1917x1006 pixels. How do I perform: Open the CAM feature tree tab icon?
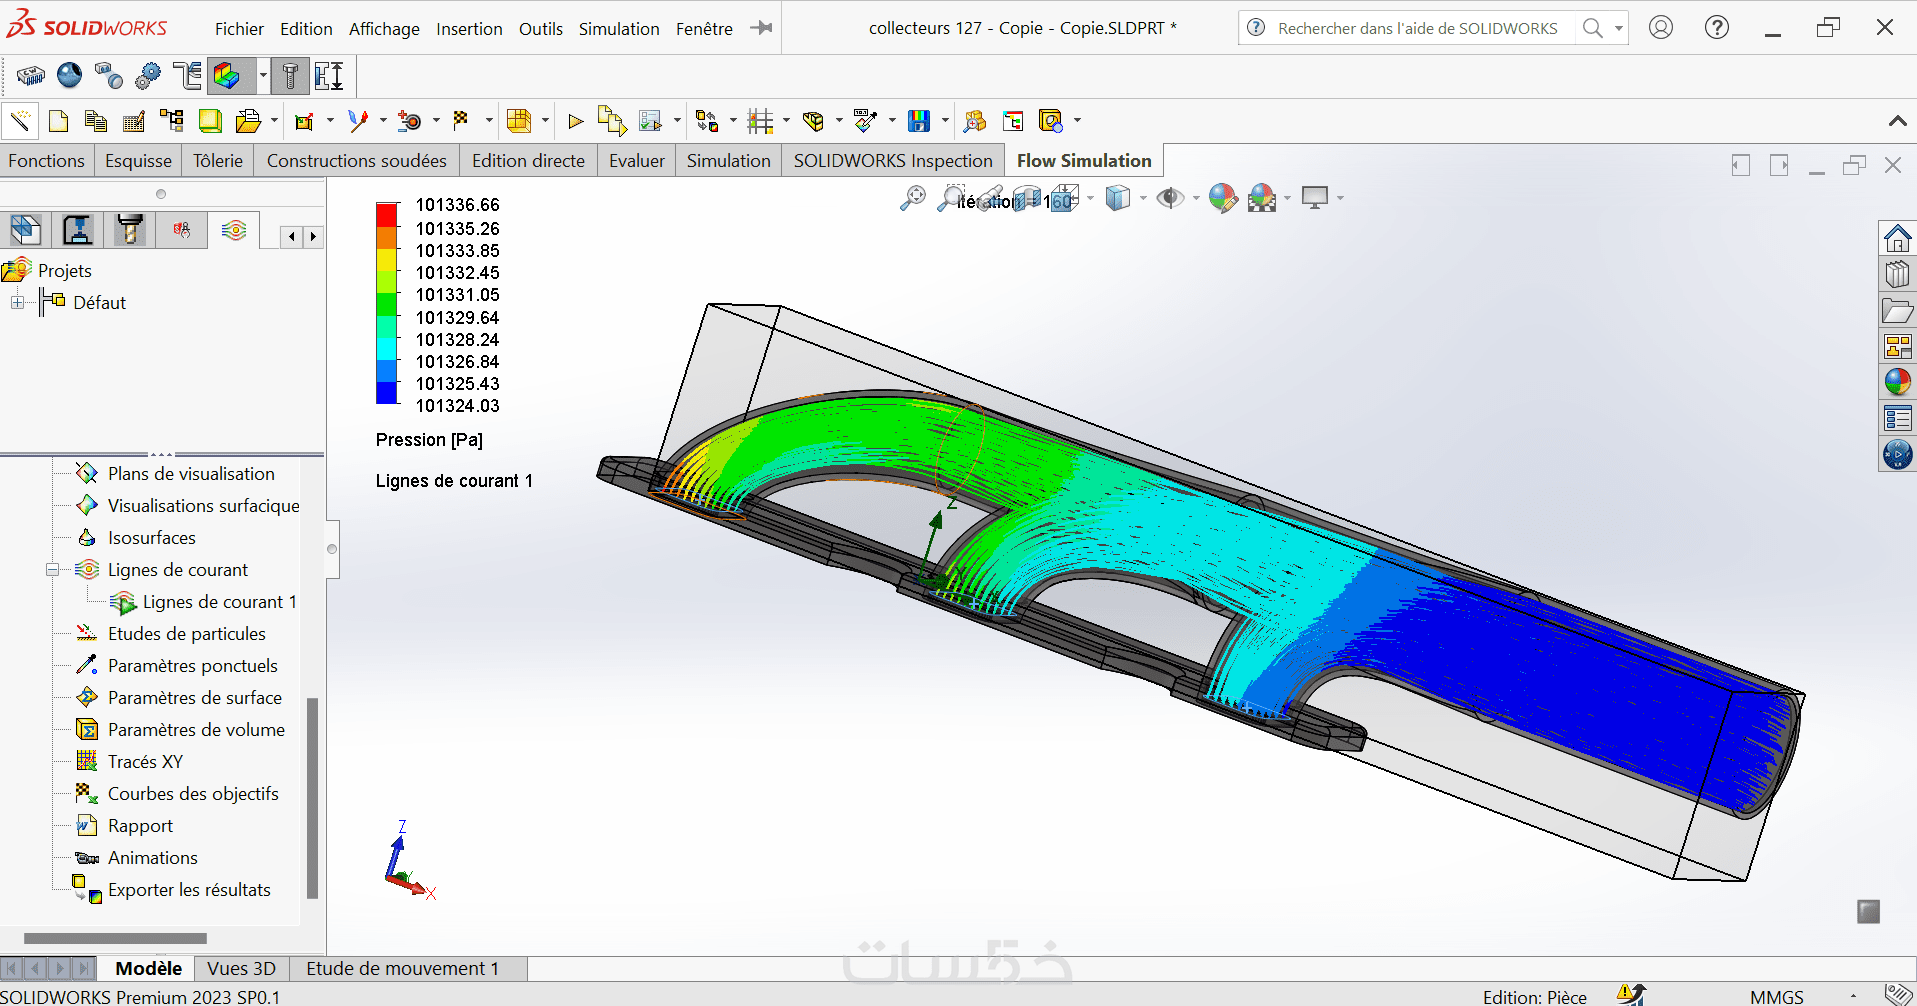pos(78,230)
